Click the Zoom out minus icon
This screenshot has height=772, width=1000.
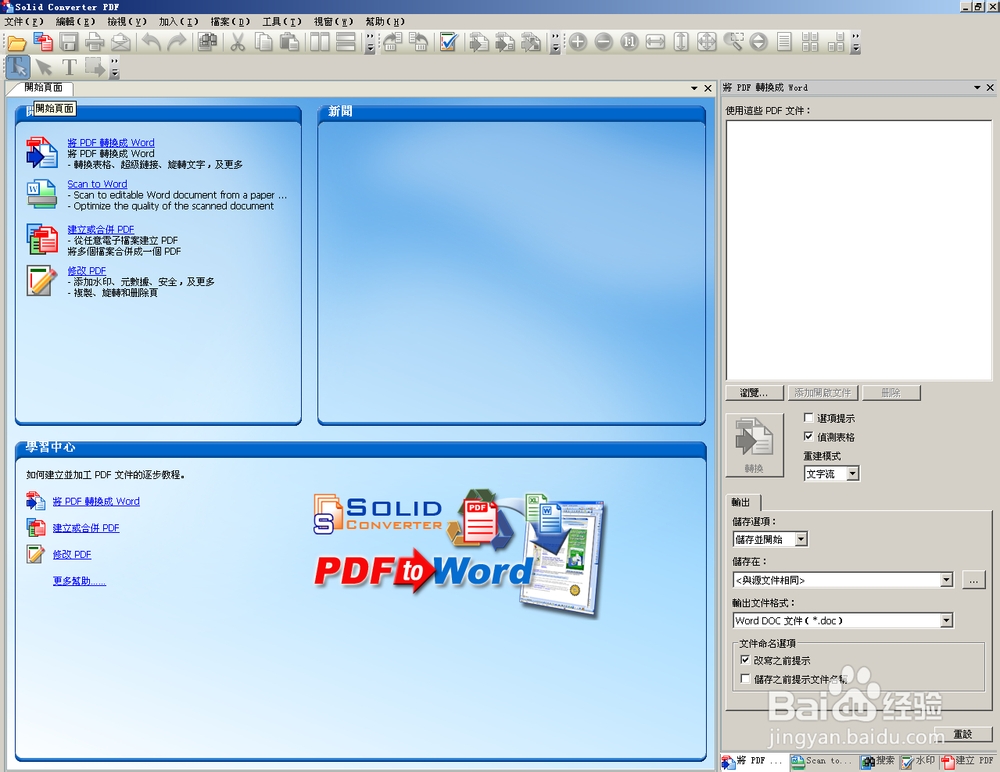(x=603, y=43)
